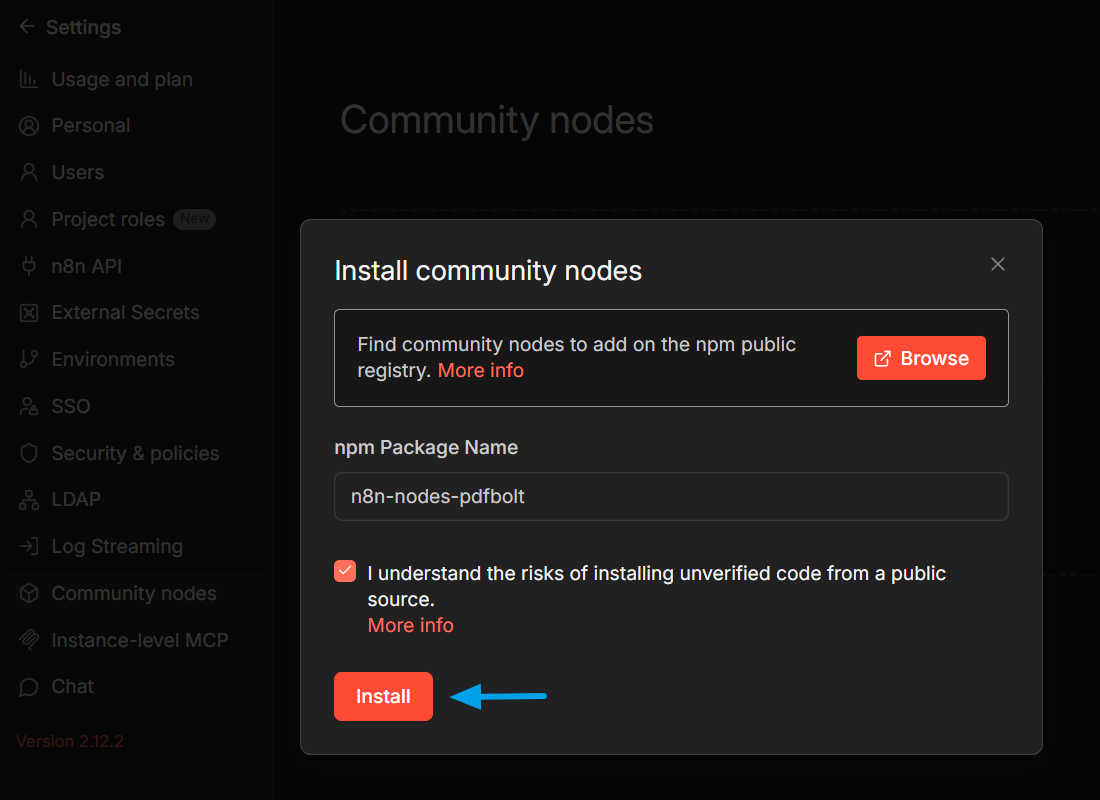The height and width of the screenshot is (800, 1100).
Task: Click the Browse button
Action: pos(921,357)
